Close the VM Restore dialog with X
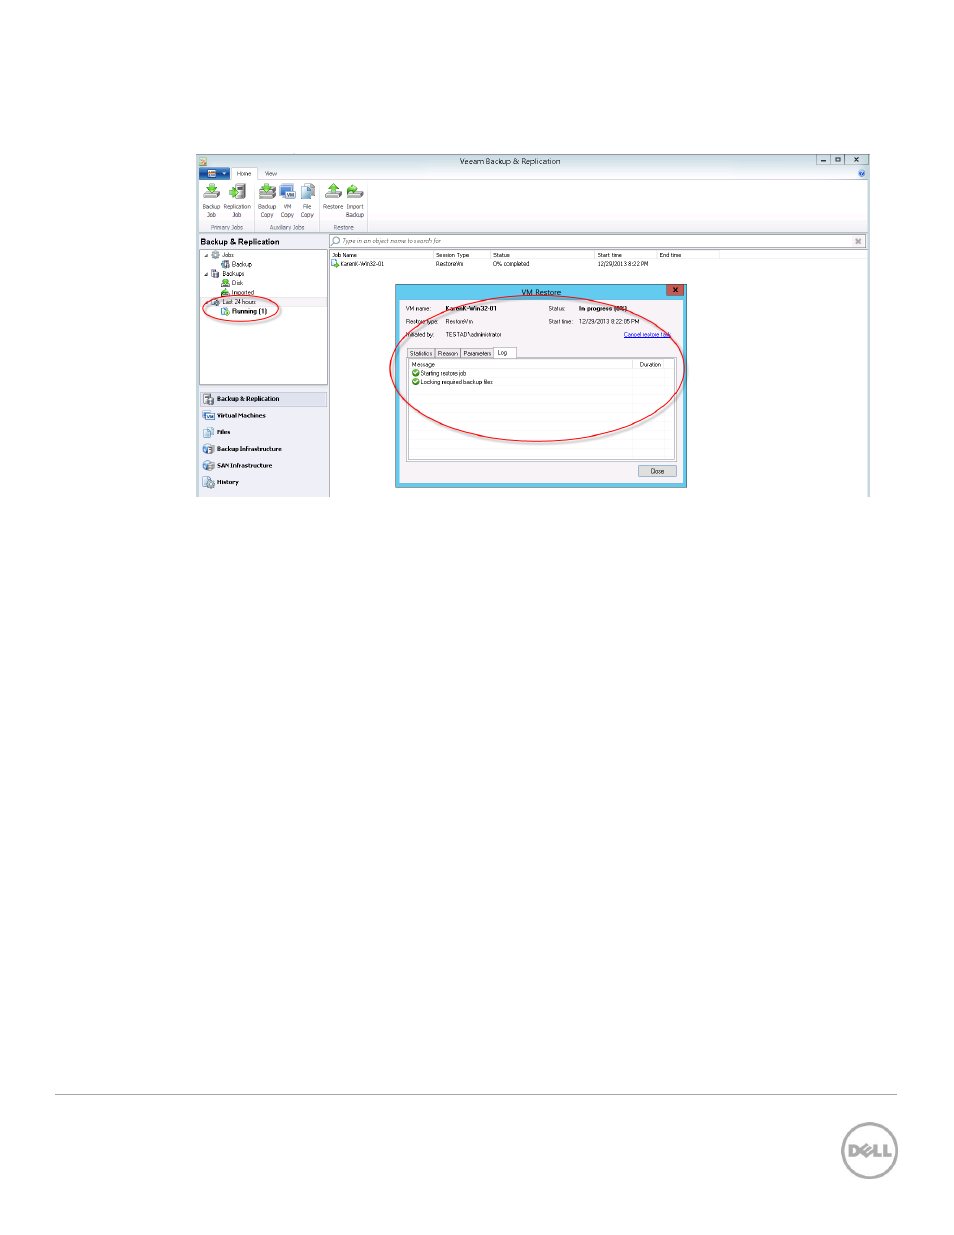954x1235 pixels. point(675,290)
